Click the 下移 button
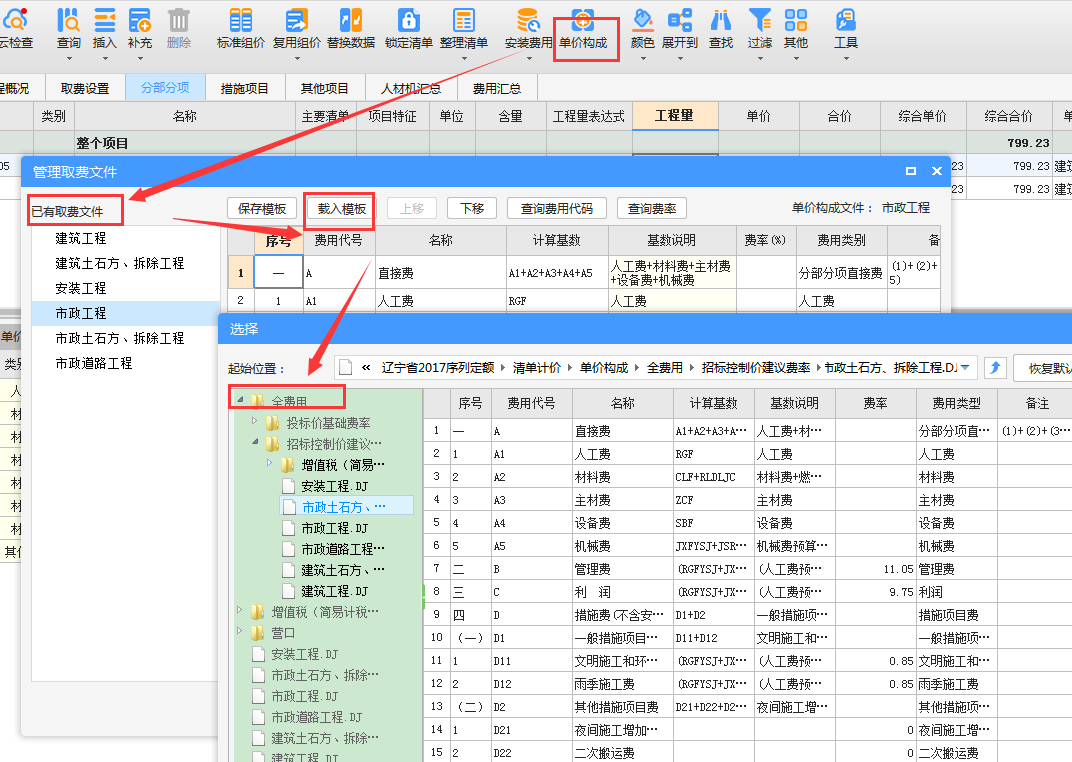Screen dimensions: 1072x762 (x=472, y=208)
